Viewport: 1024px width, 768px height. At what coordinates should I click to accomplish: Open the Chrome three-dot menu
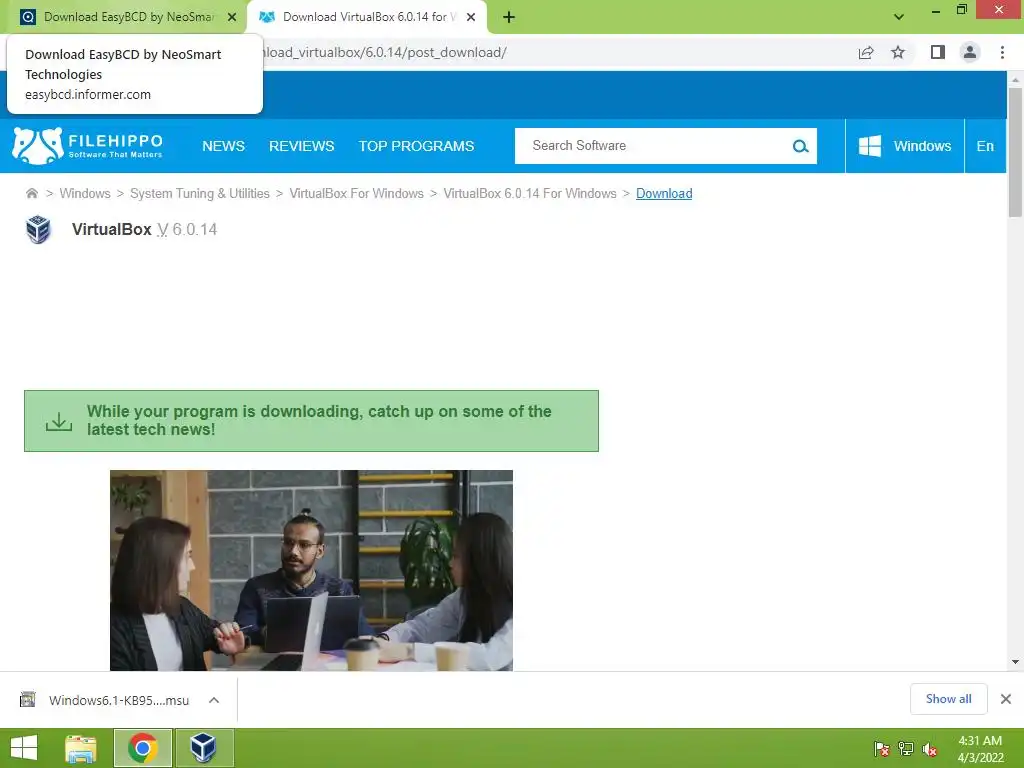pyautogui.click(x=1002, y=52)
